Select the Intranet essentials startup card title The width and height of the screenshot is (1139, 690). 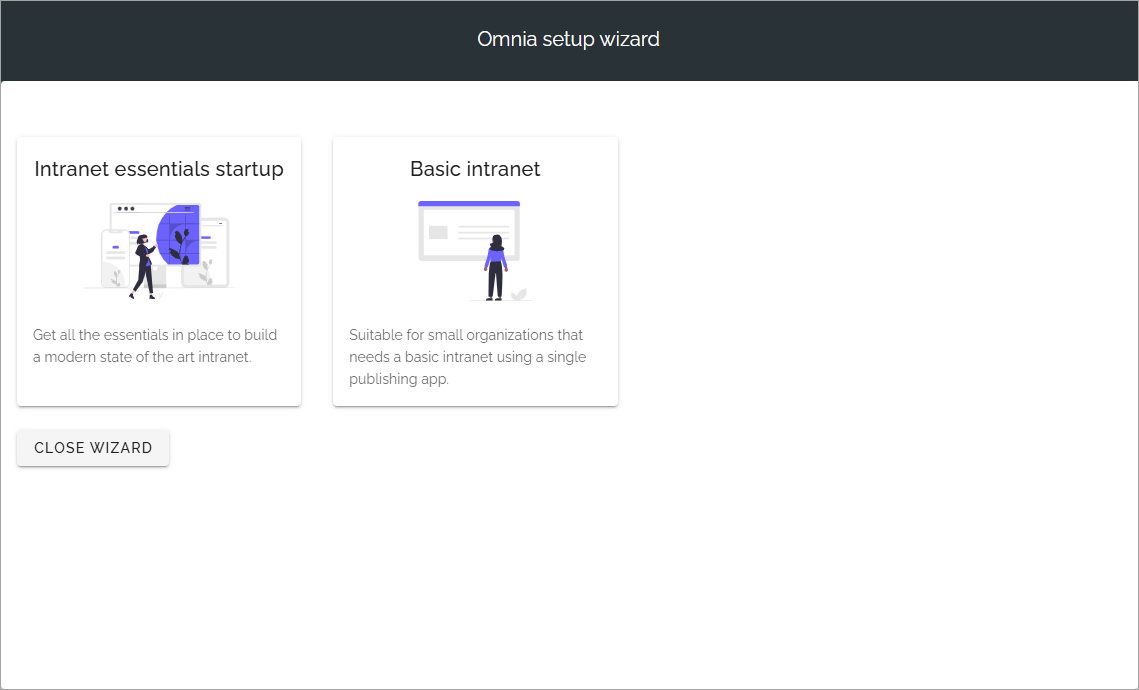159,169
